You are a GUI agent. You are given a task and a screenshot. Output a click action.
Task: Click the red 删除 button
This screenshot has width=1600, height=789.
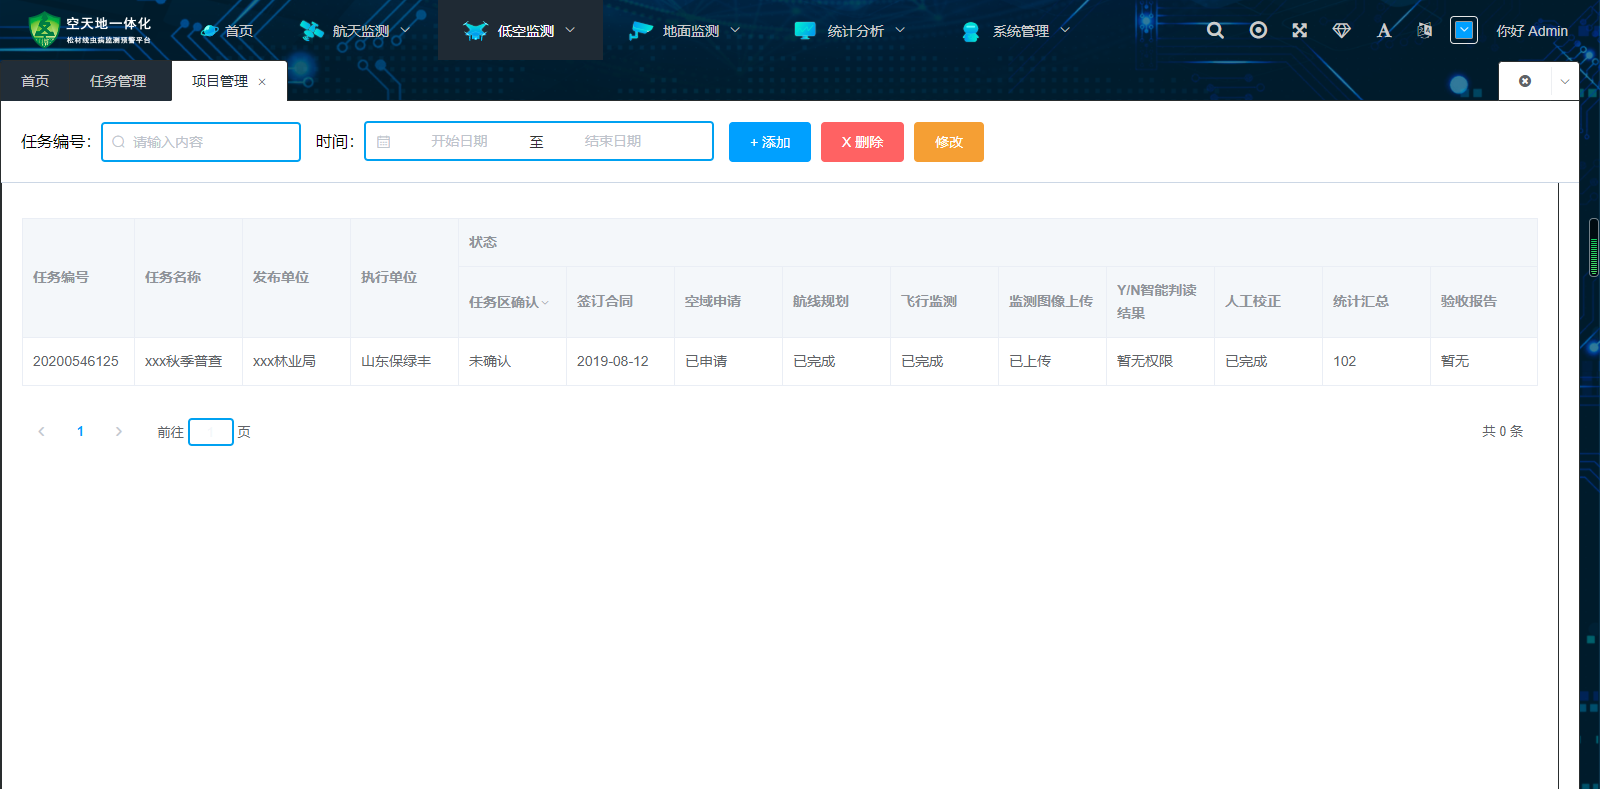(862, 142)
